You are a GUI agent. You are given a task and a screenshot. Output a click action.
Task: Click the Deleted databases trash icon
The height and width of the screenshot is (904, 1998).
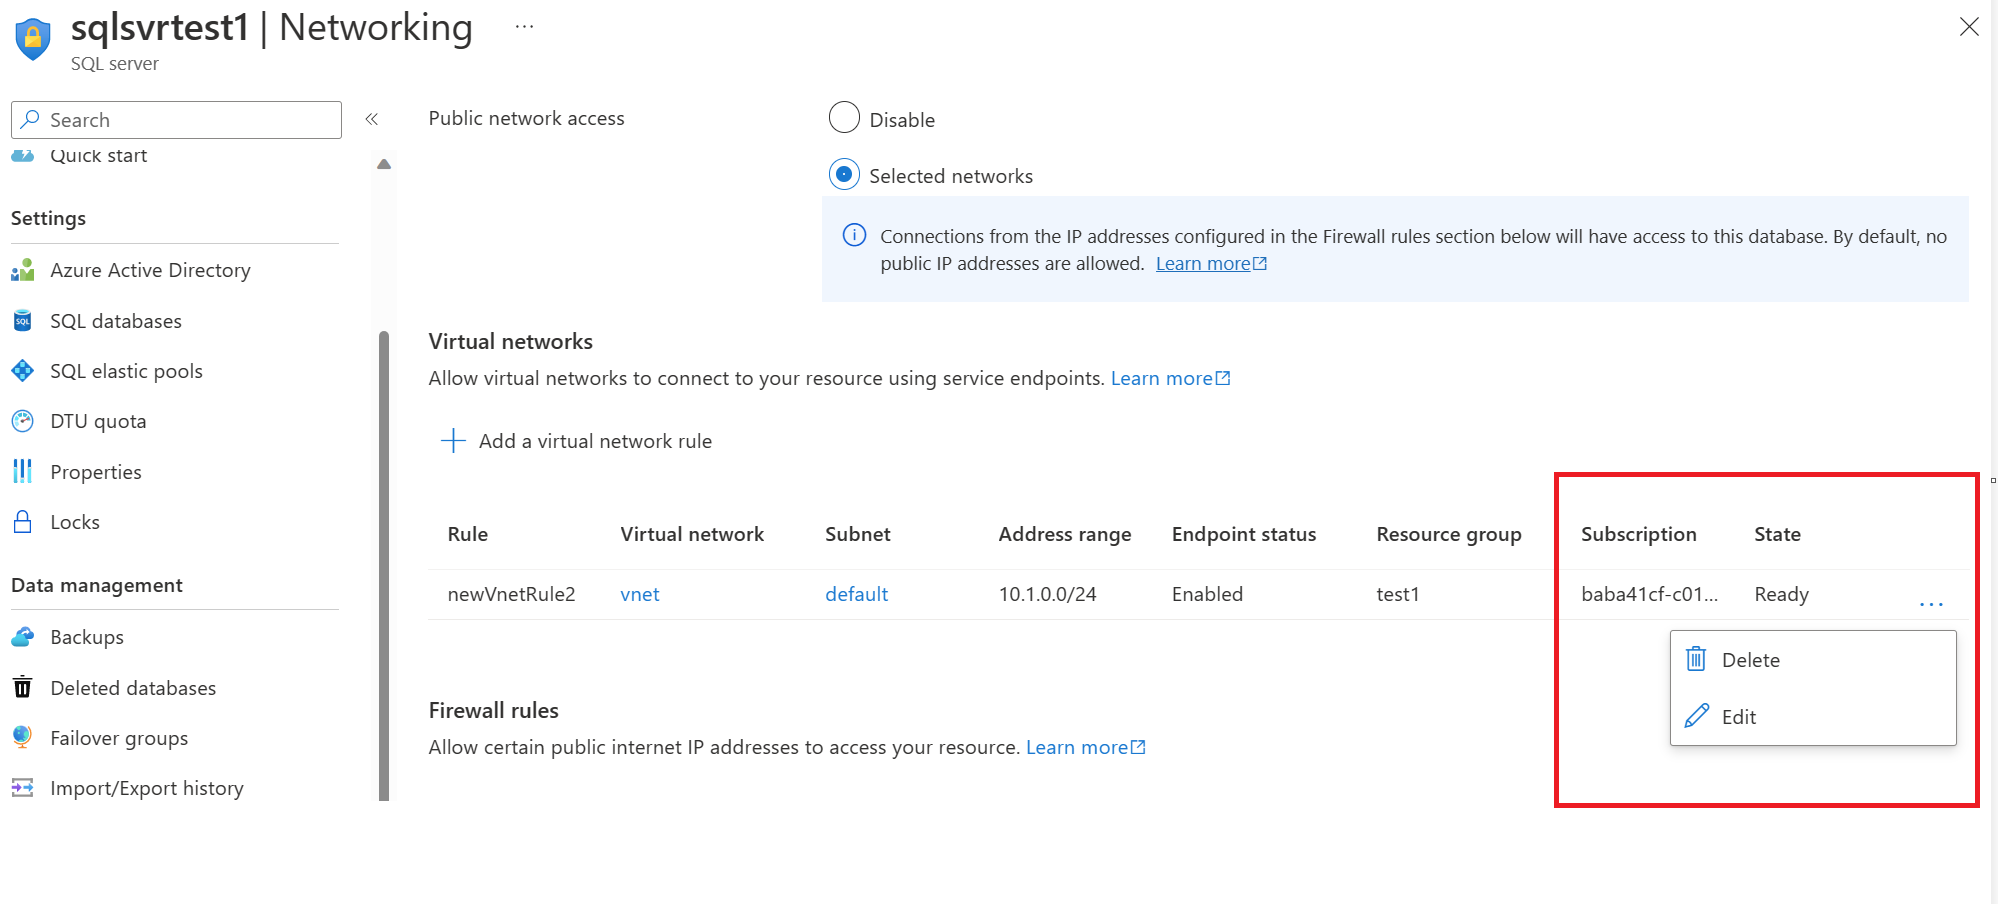[23, 688]
